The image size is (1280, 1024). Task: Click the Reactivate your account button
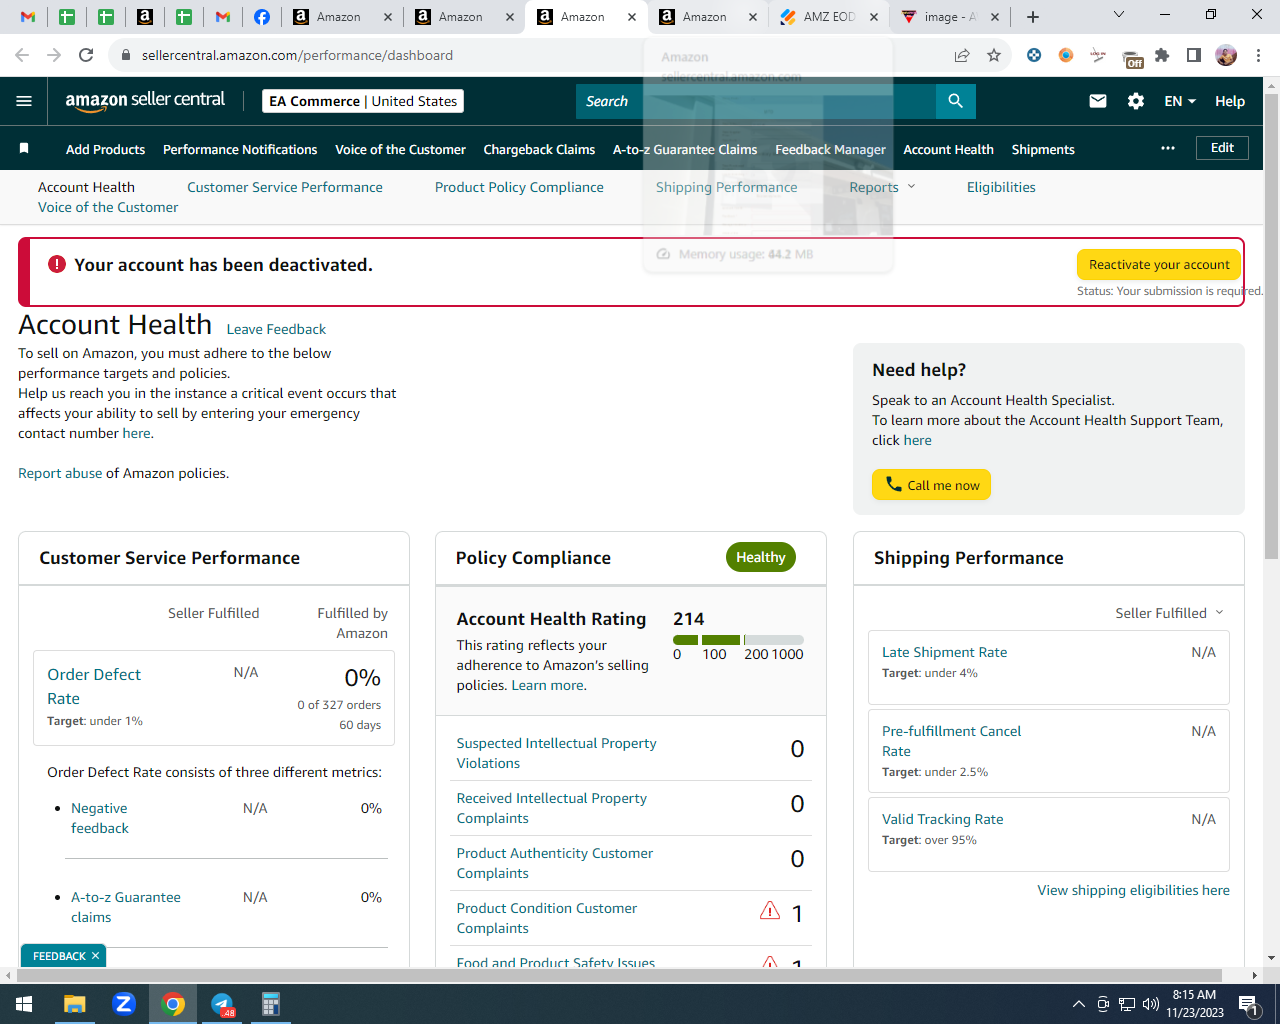(1159, 264)
